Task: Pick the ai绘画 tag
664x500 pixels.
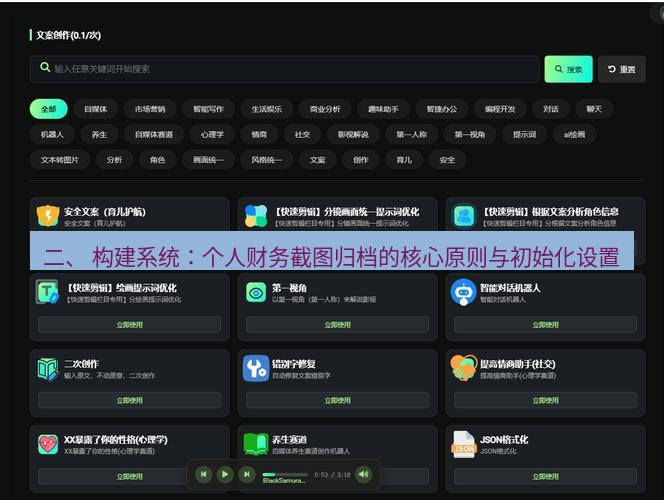Action: point(575,134)
